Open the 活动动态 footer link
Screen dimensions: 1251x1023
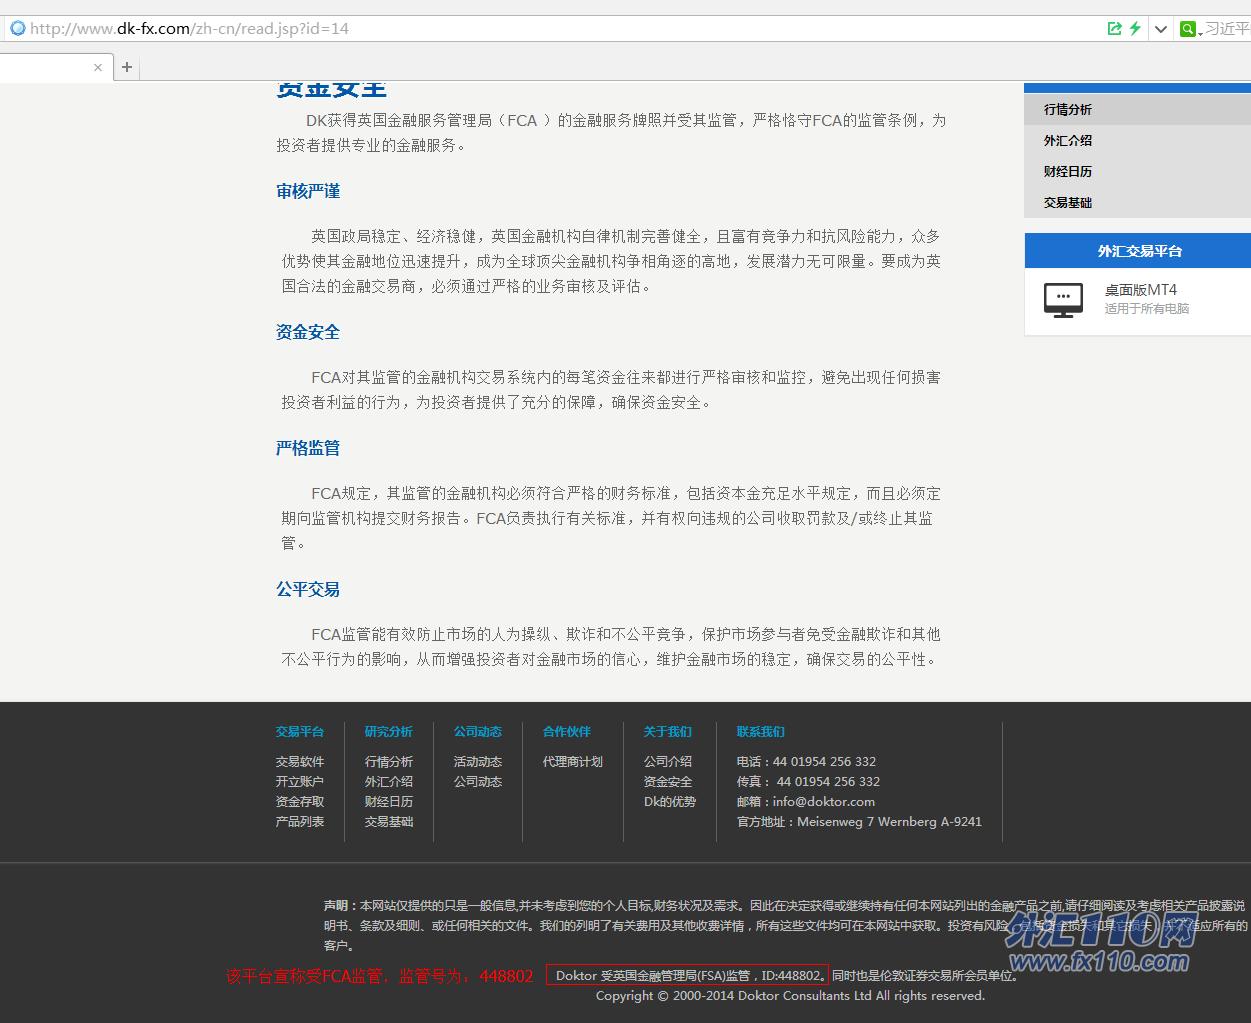point(478,762)
